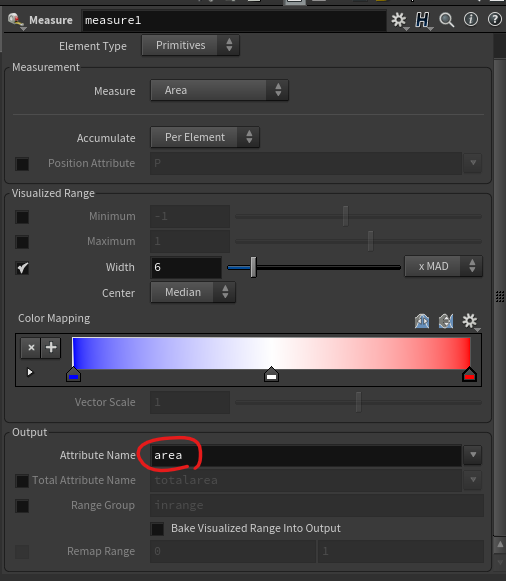Open the Measure Area dropdown

coord(219,90)
